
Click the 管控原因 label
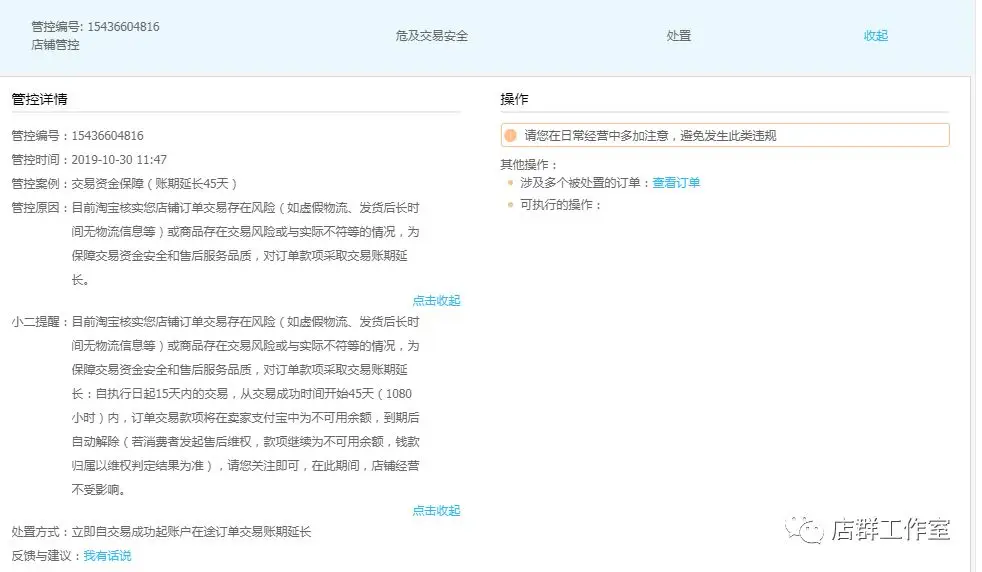[x=36, y=207]
